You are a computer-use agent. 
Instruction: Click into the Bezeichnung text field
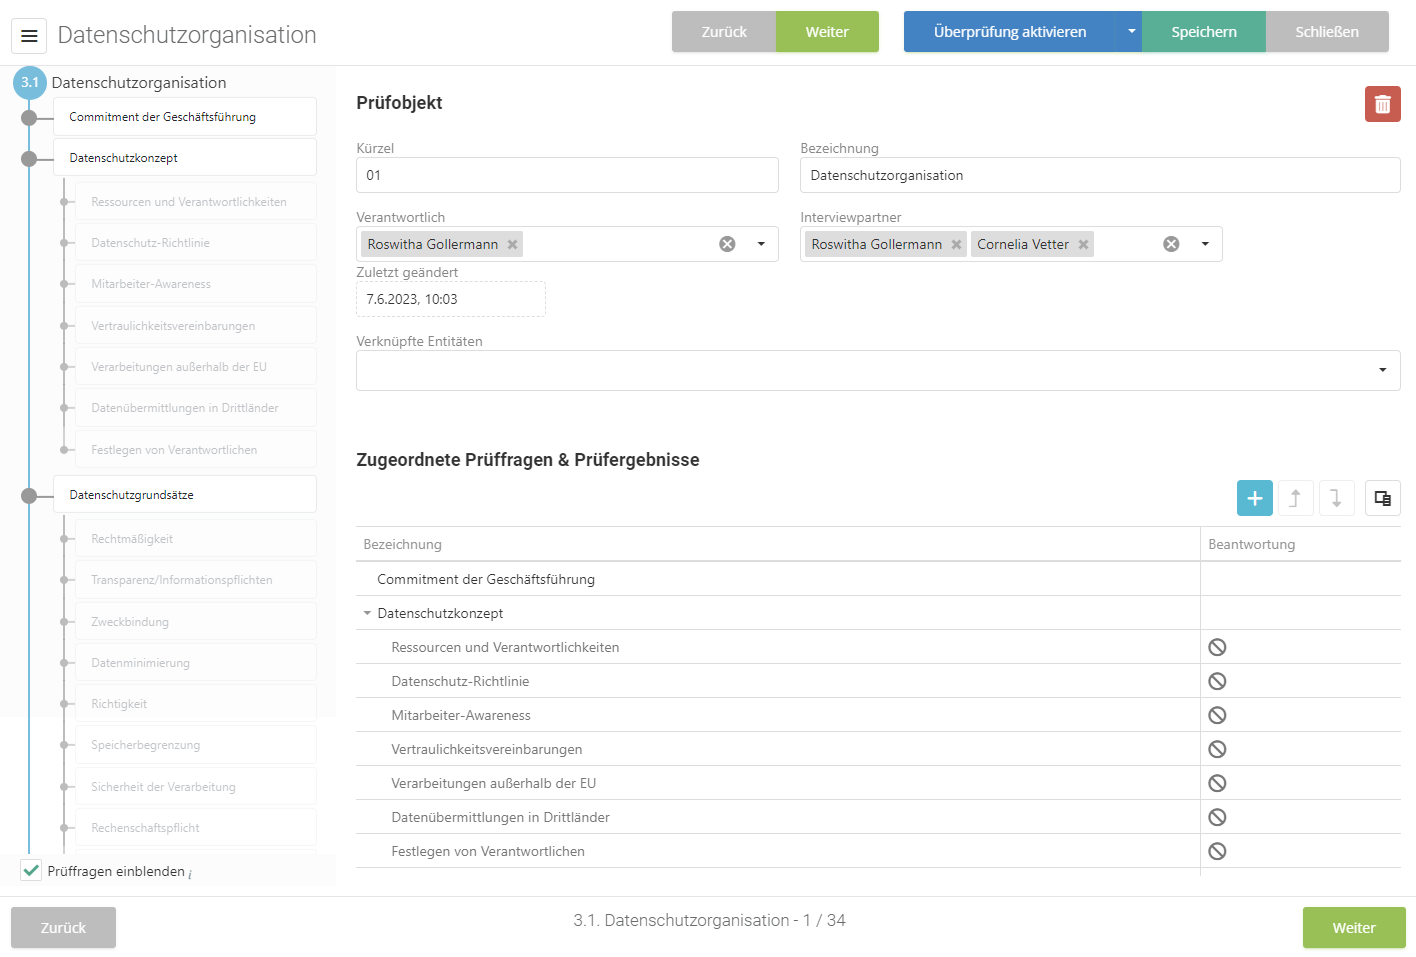click(x=1099, y=175)
